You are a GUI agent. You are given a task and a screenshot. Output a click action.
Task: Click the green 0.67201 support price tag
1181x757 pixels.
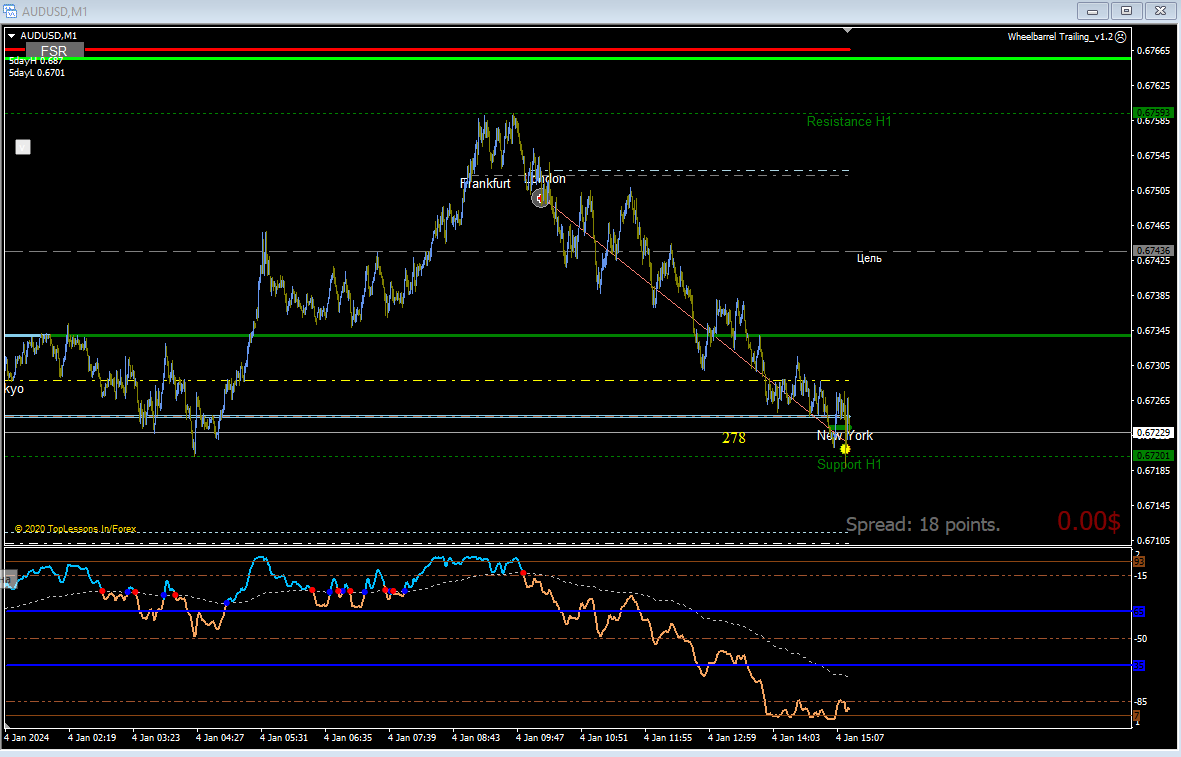(1153, 456)
